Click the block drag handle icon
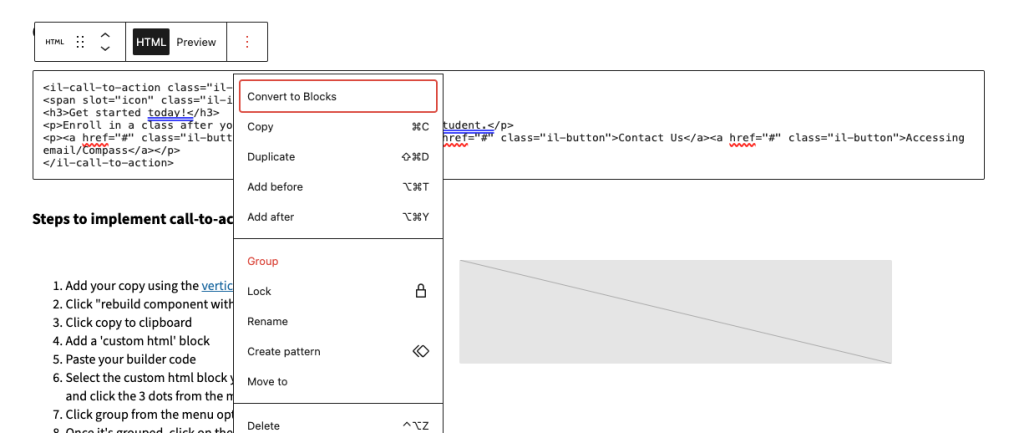The width and height of the screenshot is (1024, 433). tap(80, 42)
